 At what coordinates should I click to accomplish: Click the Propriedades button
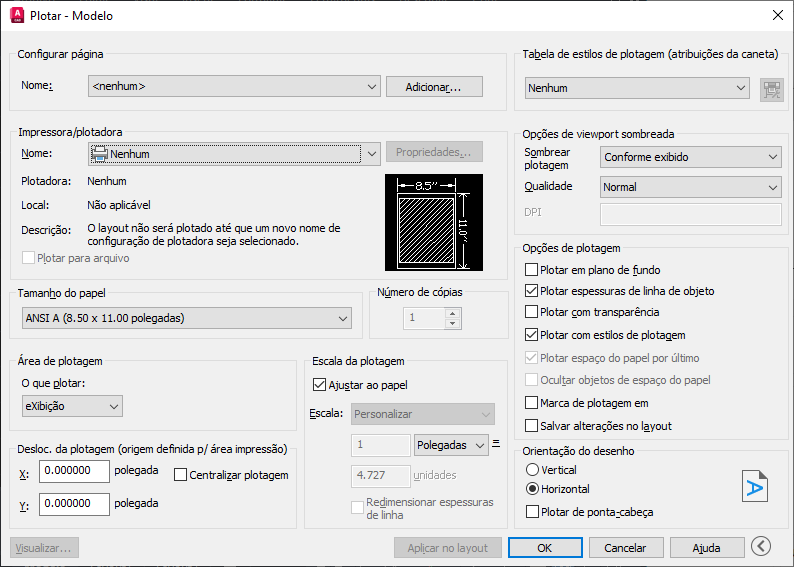click(434, 152)
